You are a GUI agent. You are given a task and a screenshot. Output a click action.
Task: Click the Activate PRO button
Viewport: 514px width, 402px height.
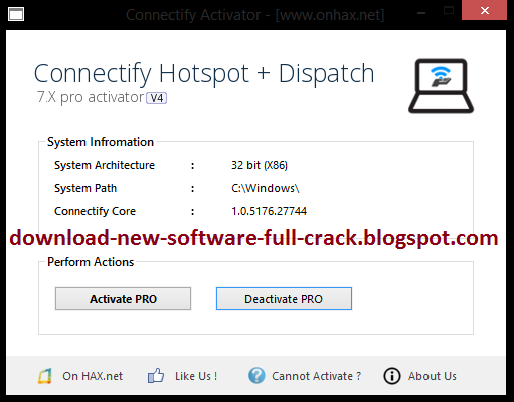(123, 299)
